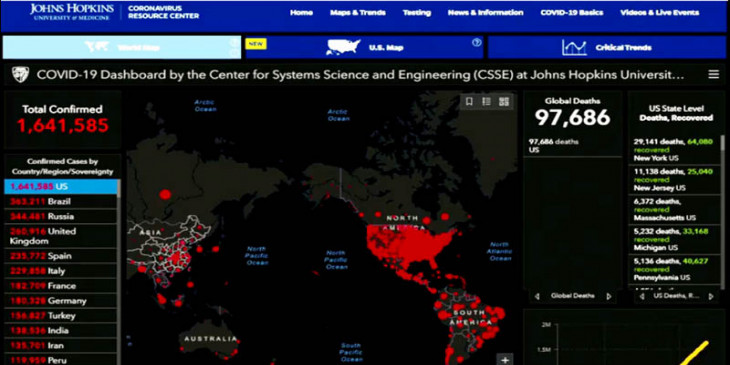Click the Critical Trends chart icon
The image size is (730, 365).
[574, 47]
